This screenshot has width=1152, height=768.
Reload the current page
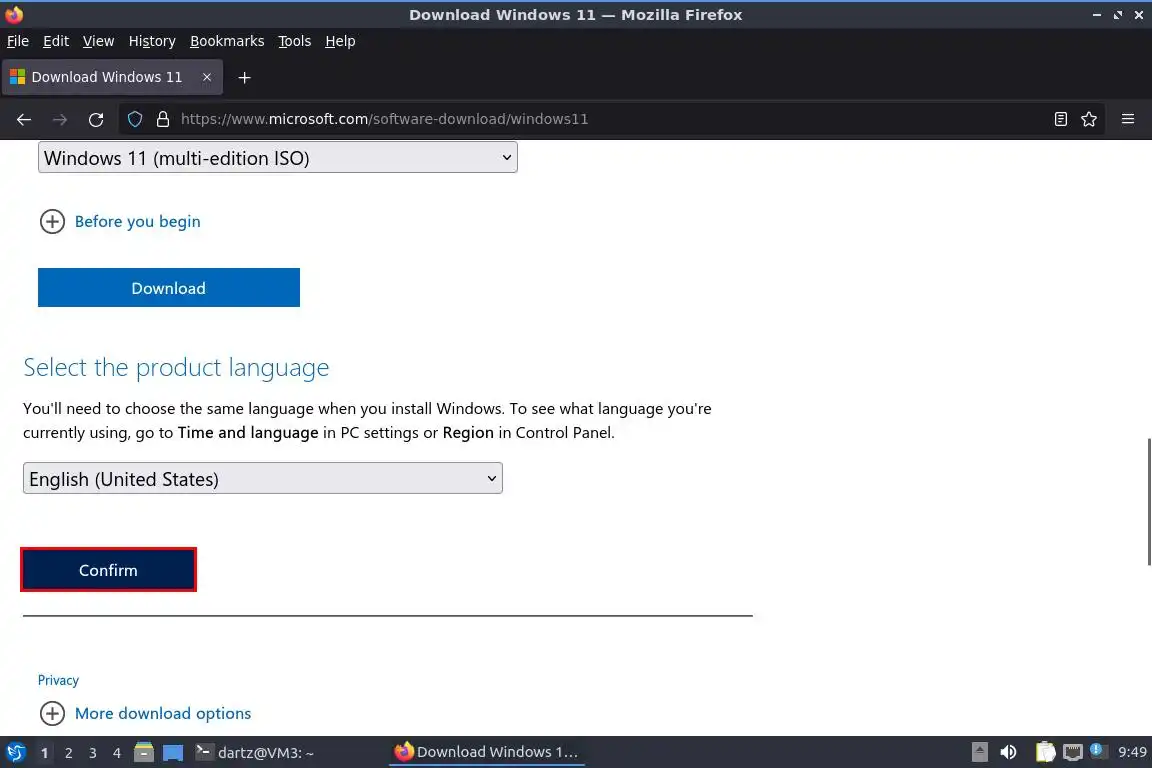(x=96, y=119)
